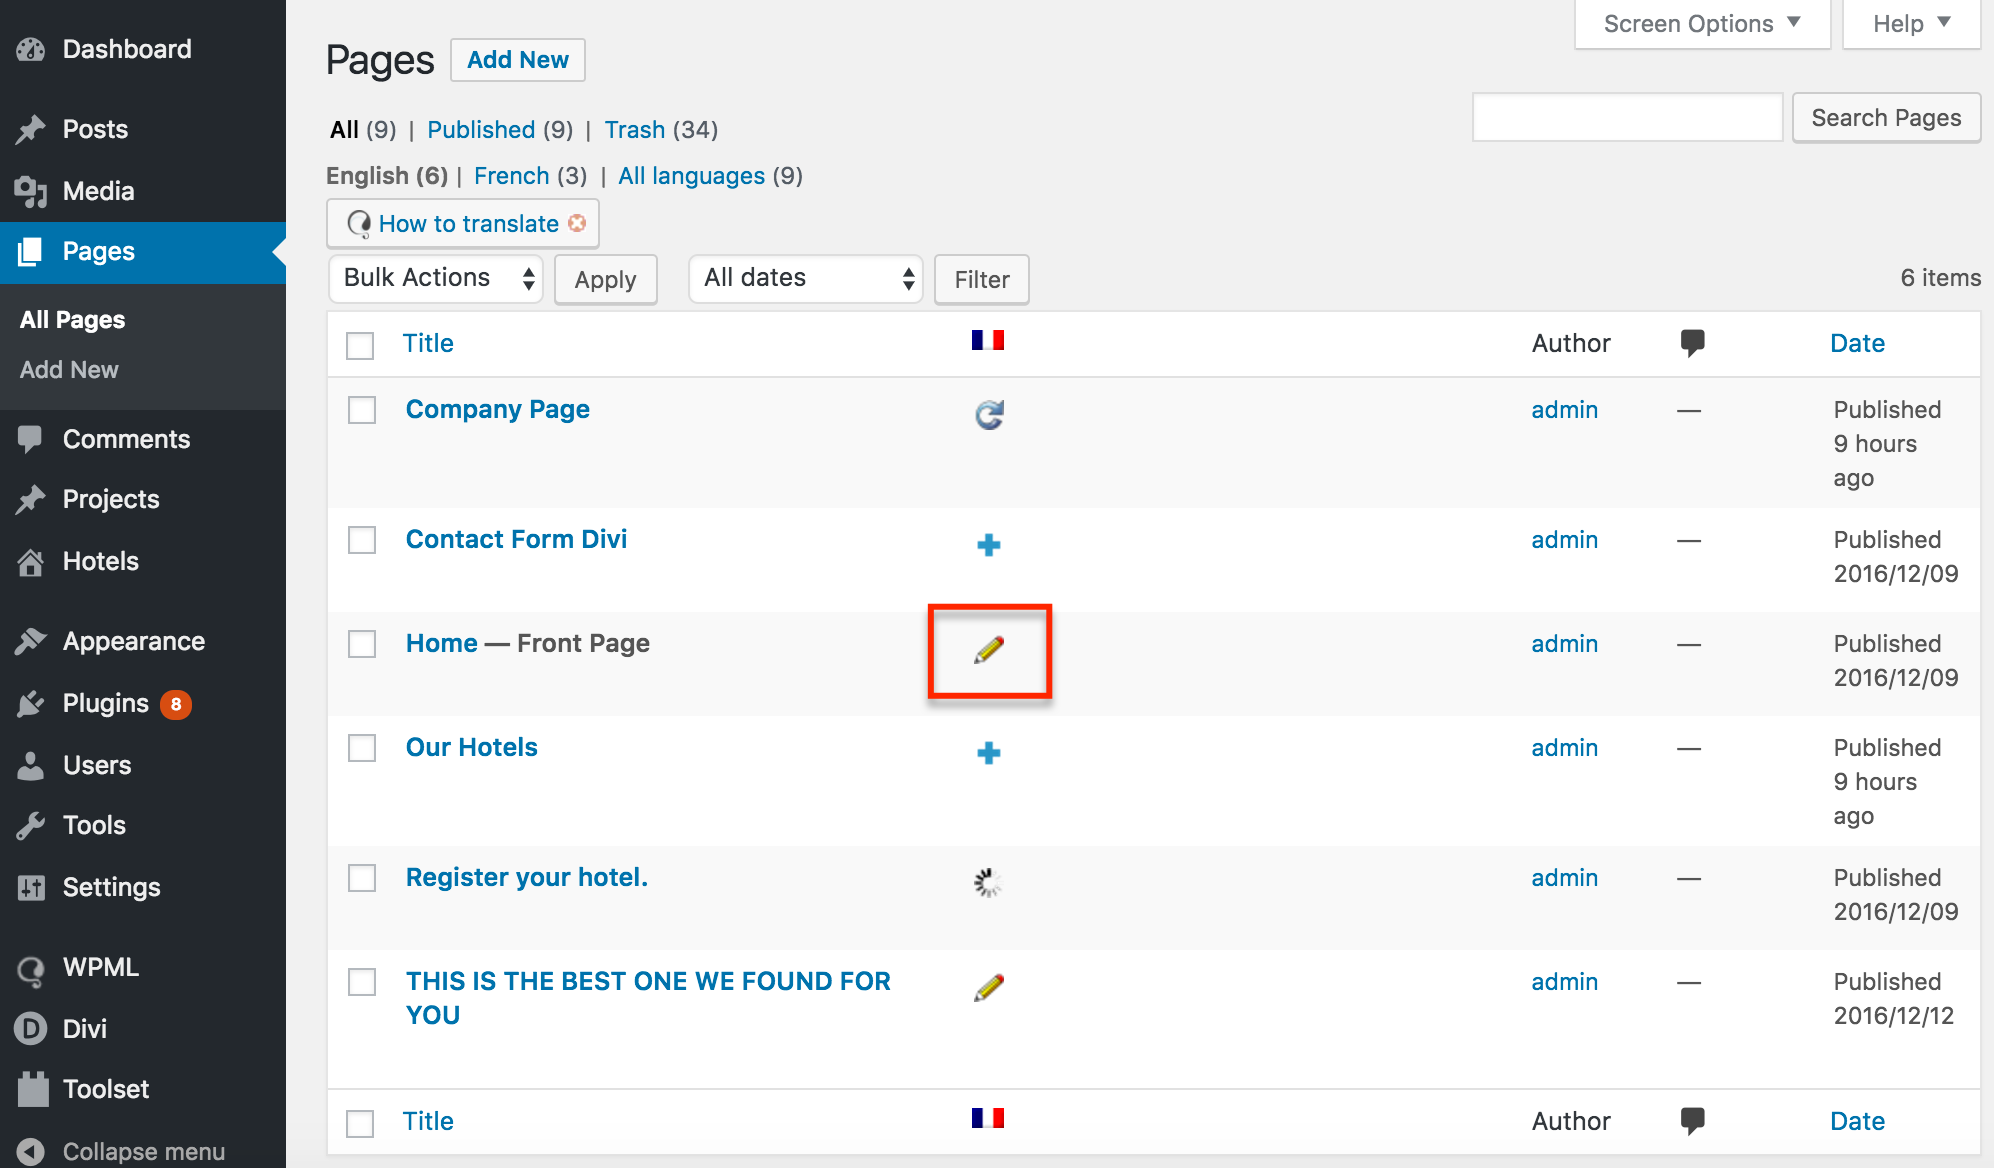Click the French flag in the table footer
This screenshot has height=1168, width=1994.
[988, 1118]
